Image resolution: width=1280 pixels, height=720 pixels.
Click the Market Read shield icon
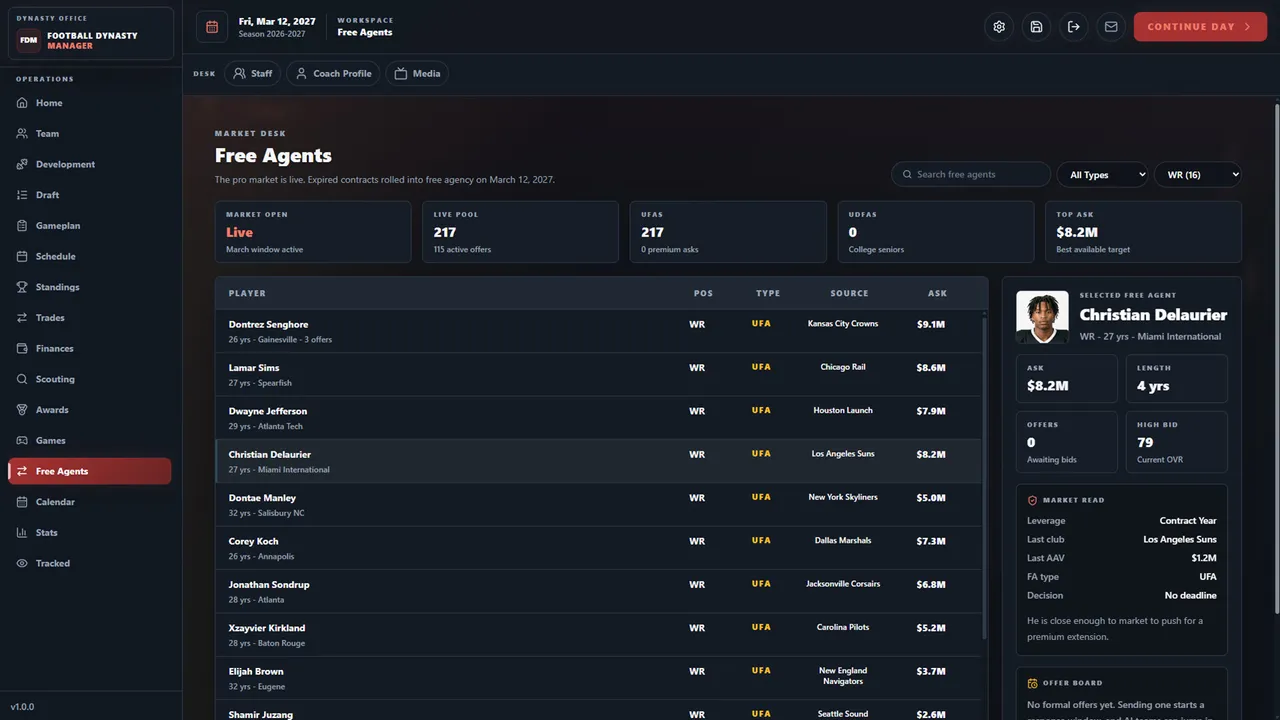click(1033, 500)
